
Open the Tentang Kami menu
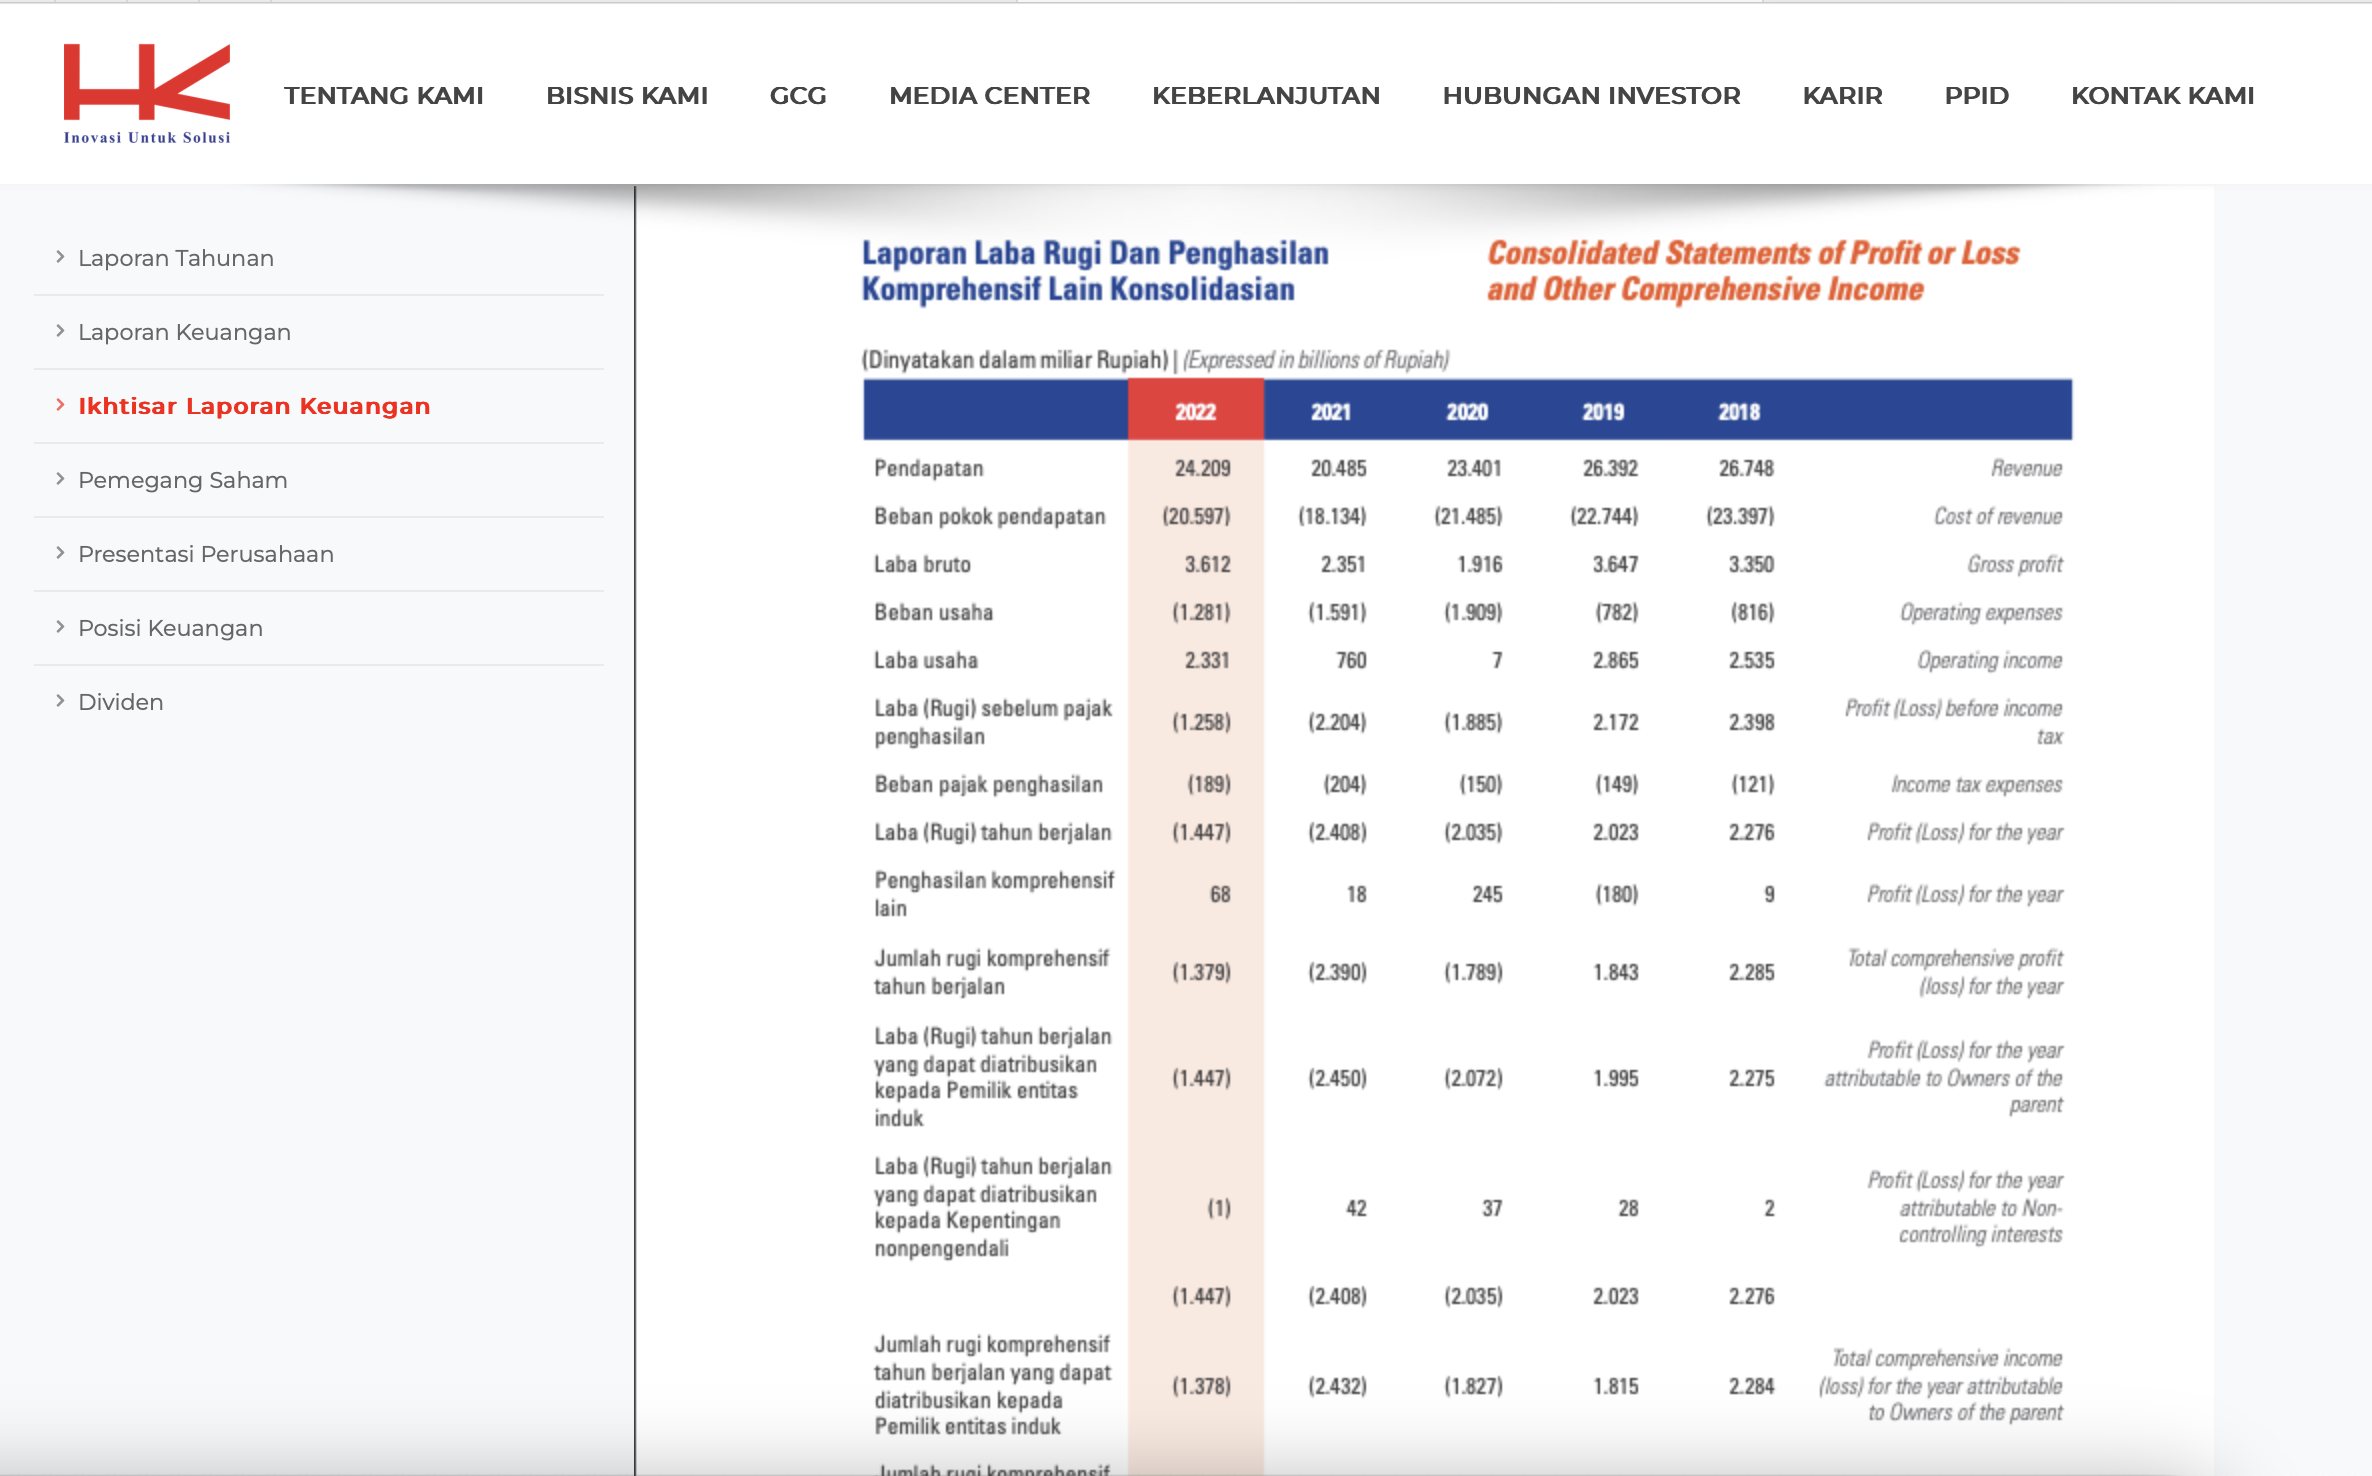click(x=384, y=96)
